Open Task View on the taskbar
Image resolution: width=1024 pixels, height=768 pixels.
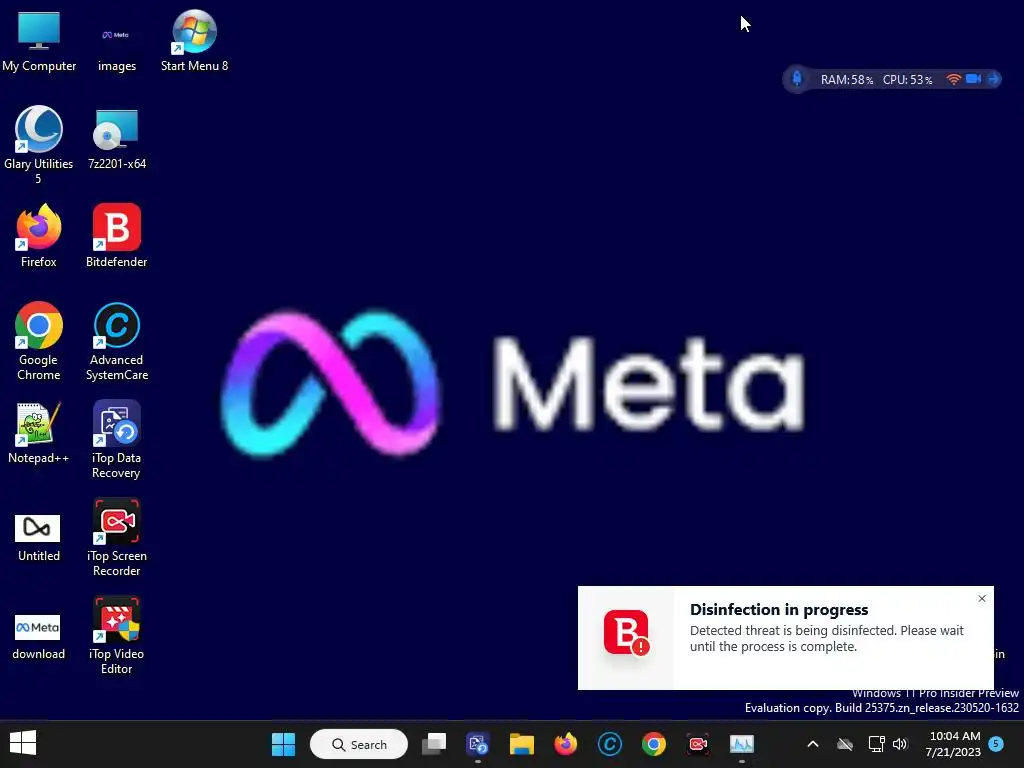tap(434, 744)
